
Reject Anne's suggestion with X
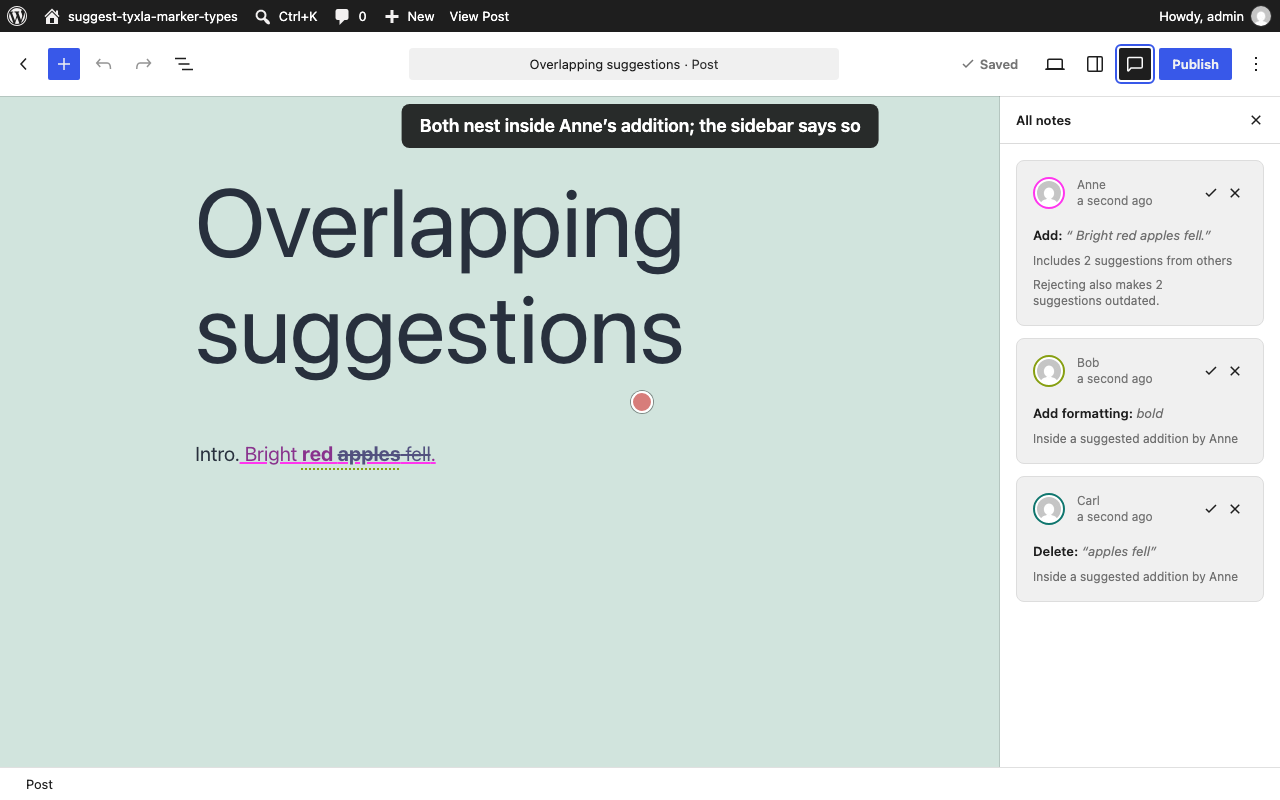pos(1235,193)
